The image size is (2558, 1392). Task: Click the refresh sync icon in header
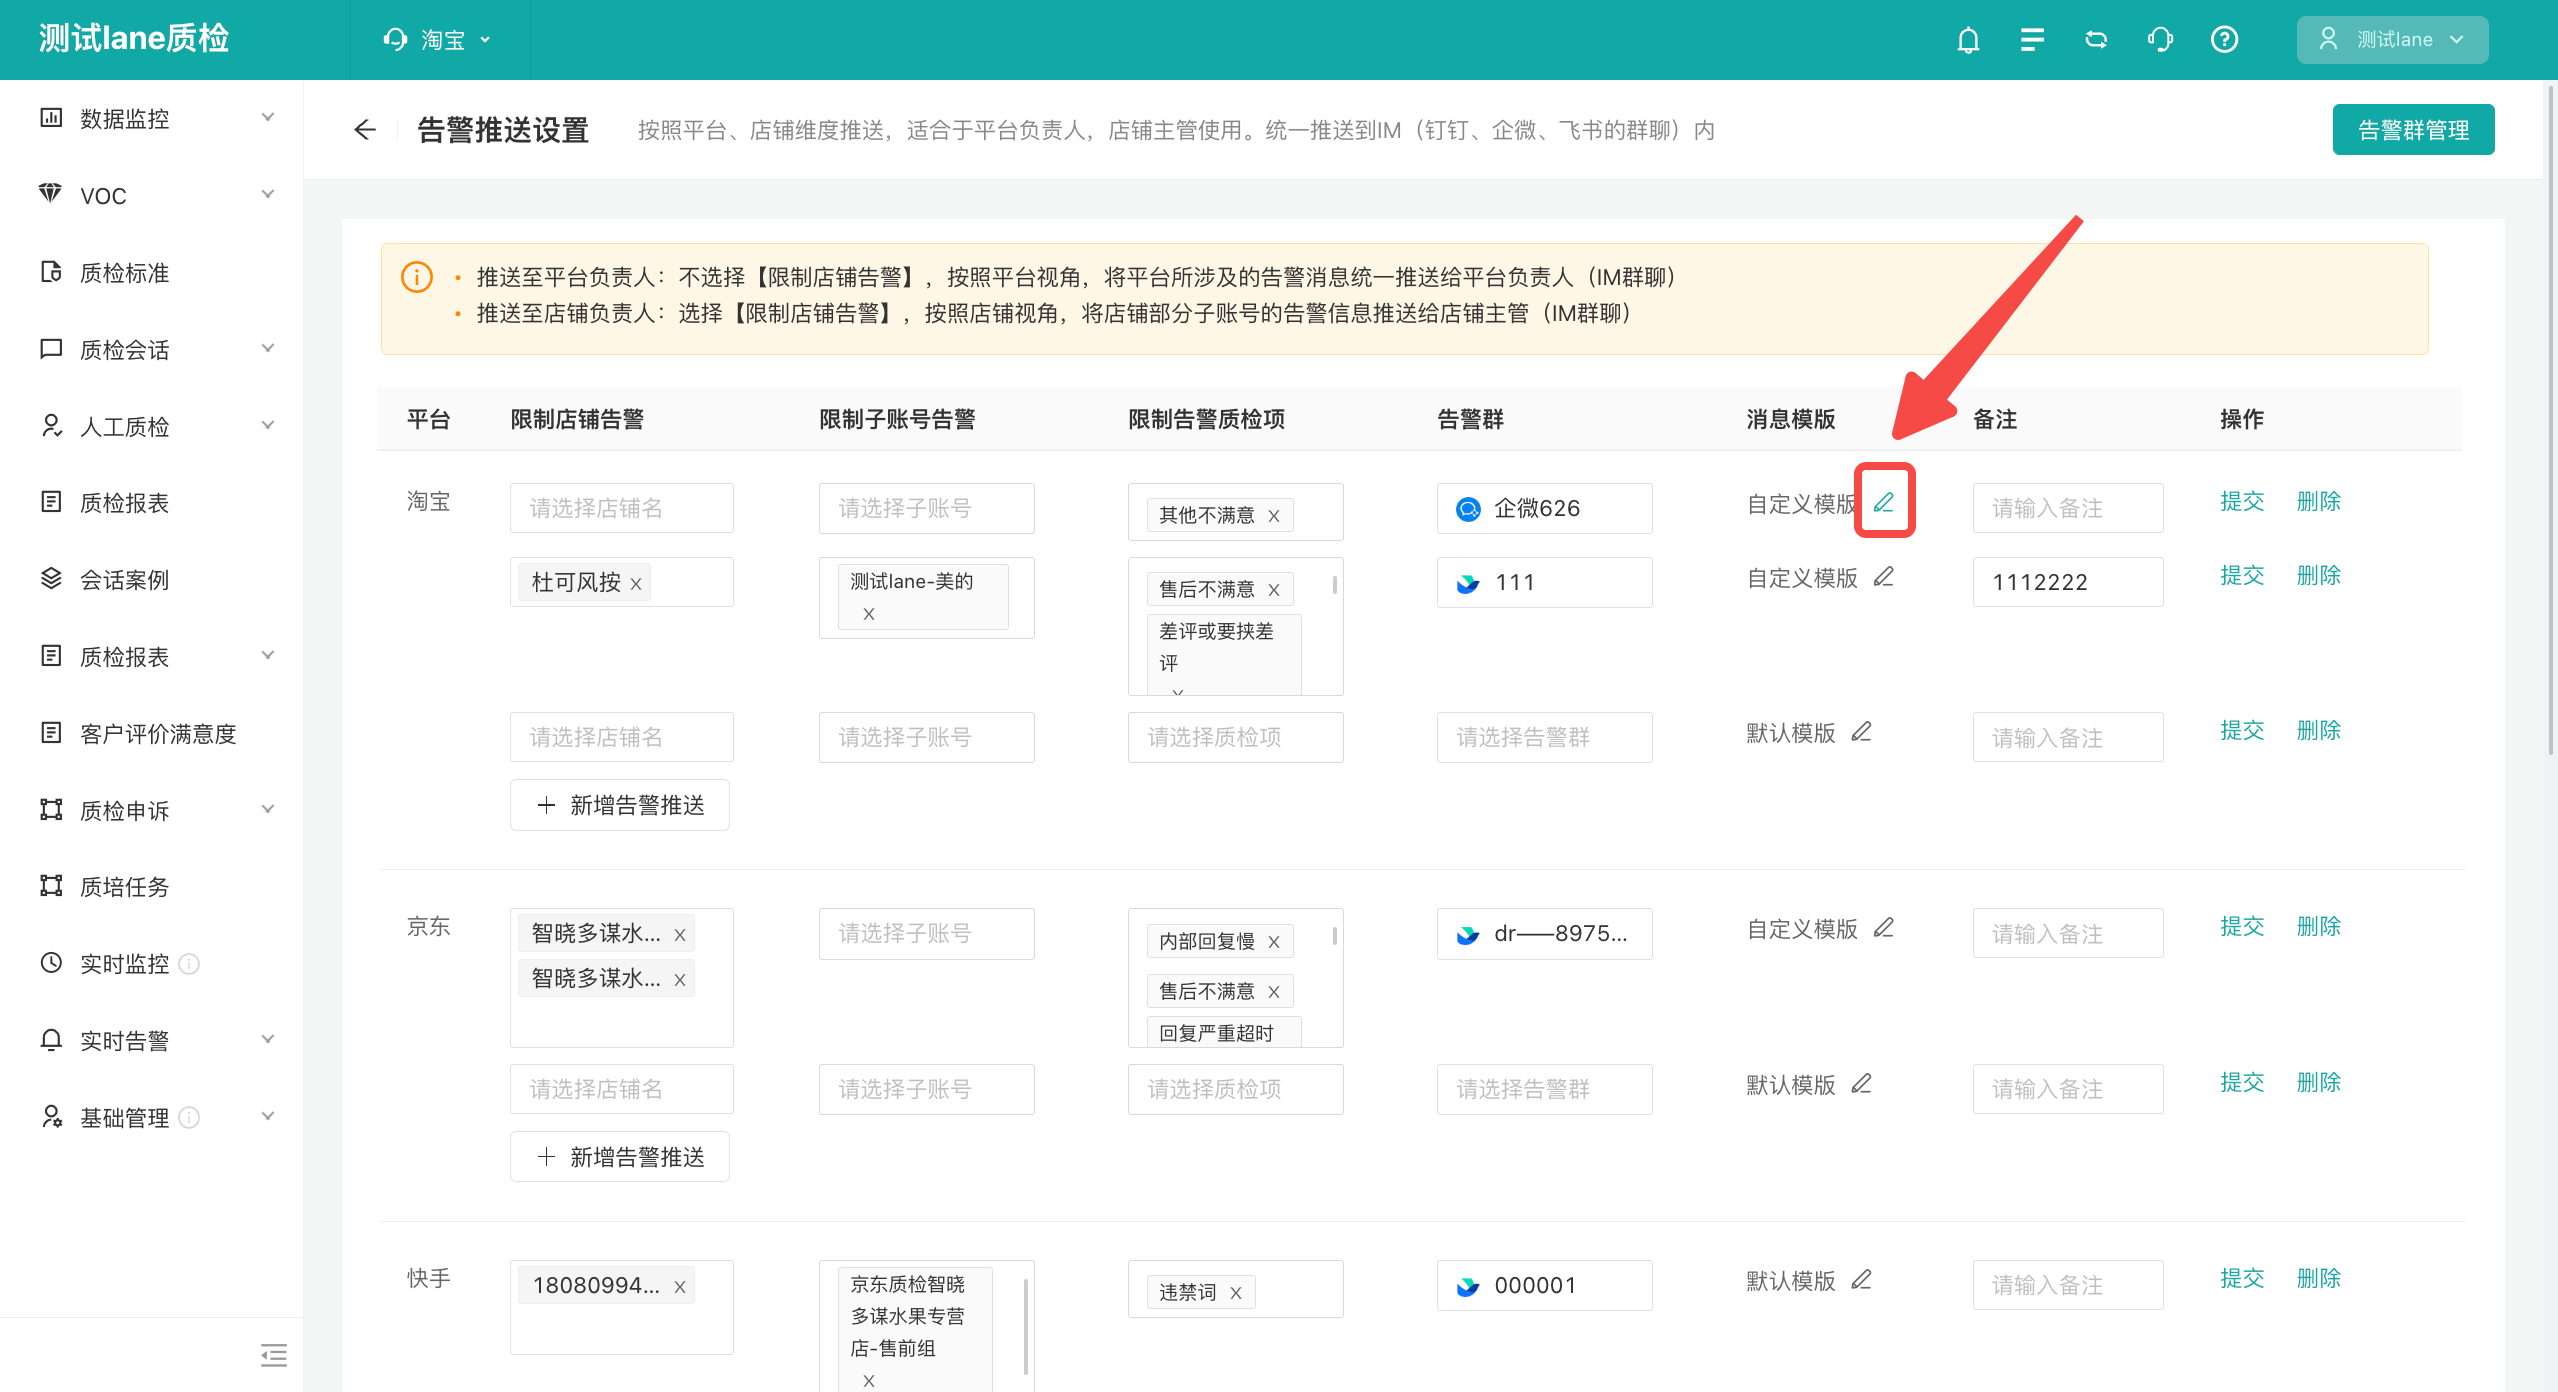pos(2096,40)
